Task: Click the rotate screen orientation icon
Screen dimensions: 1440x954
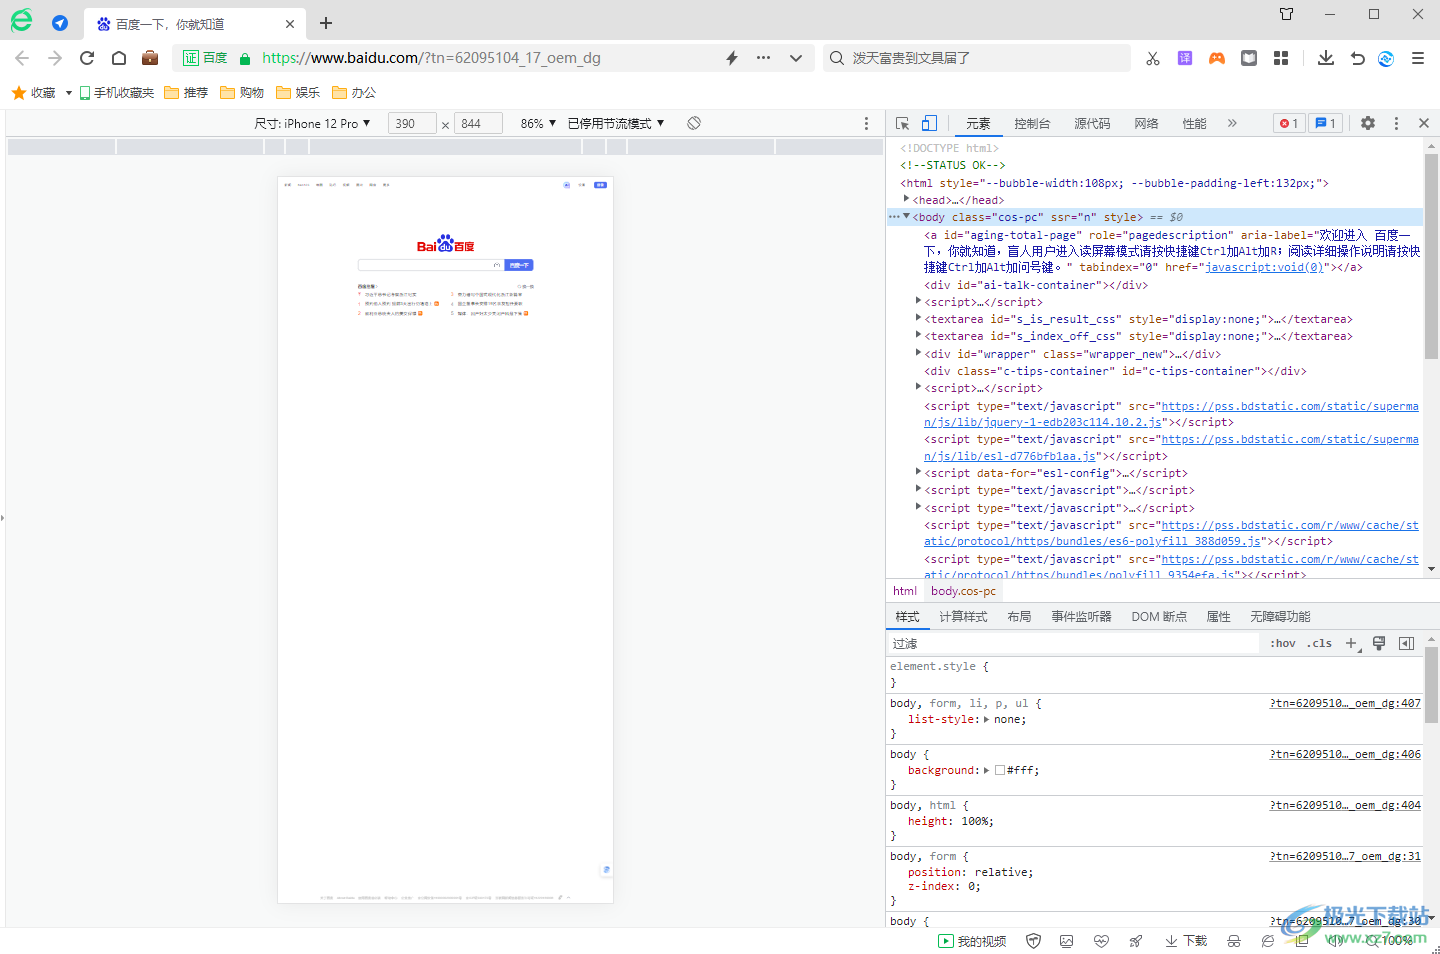Action: pyautogui.click(x=694, y=123)
